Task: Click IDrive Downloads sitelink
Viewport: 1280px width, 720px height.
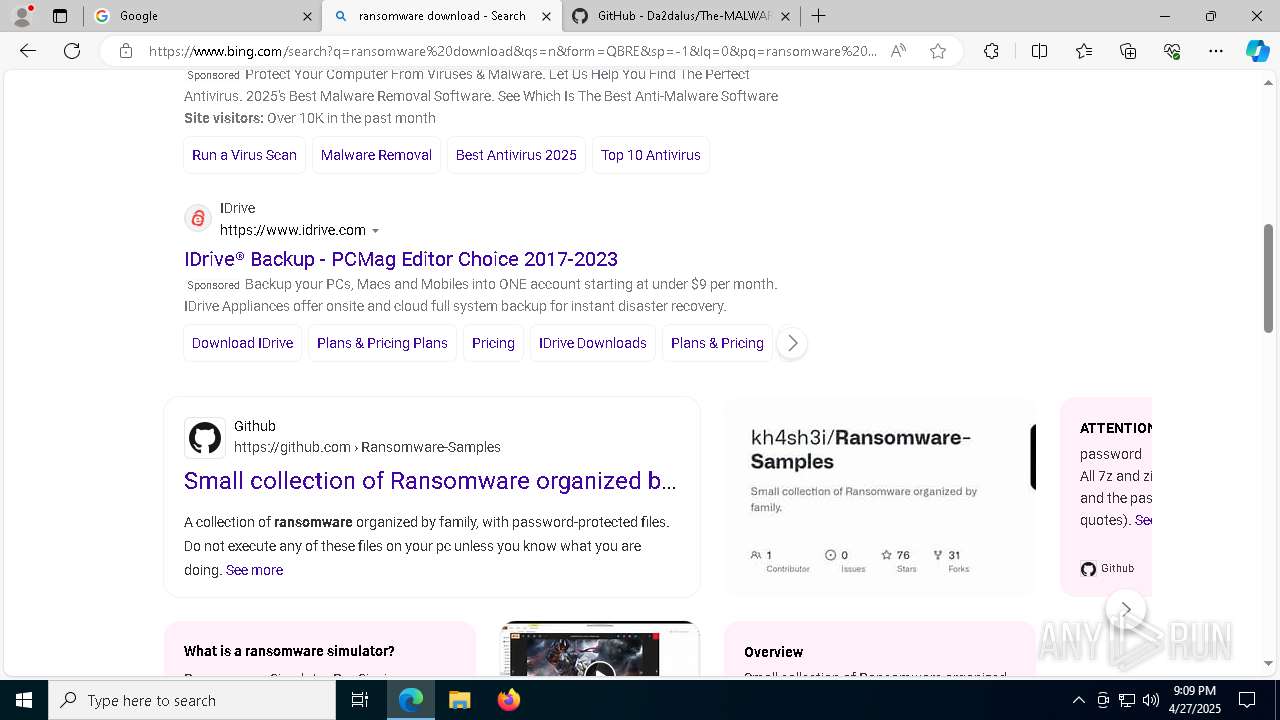Action: tap(593, 343)
